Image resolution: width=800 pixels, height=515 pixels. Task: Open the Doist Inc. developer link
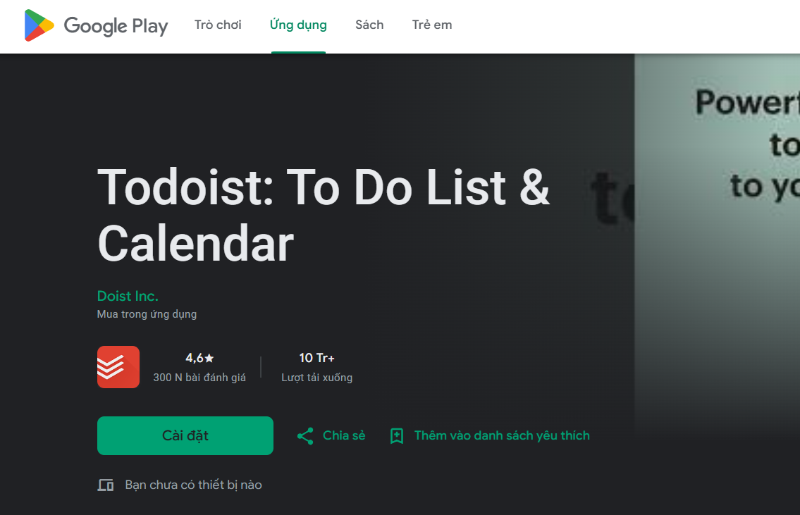point(128,296)
